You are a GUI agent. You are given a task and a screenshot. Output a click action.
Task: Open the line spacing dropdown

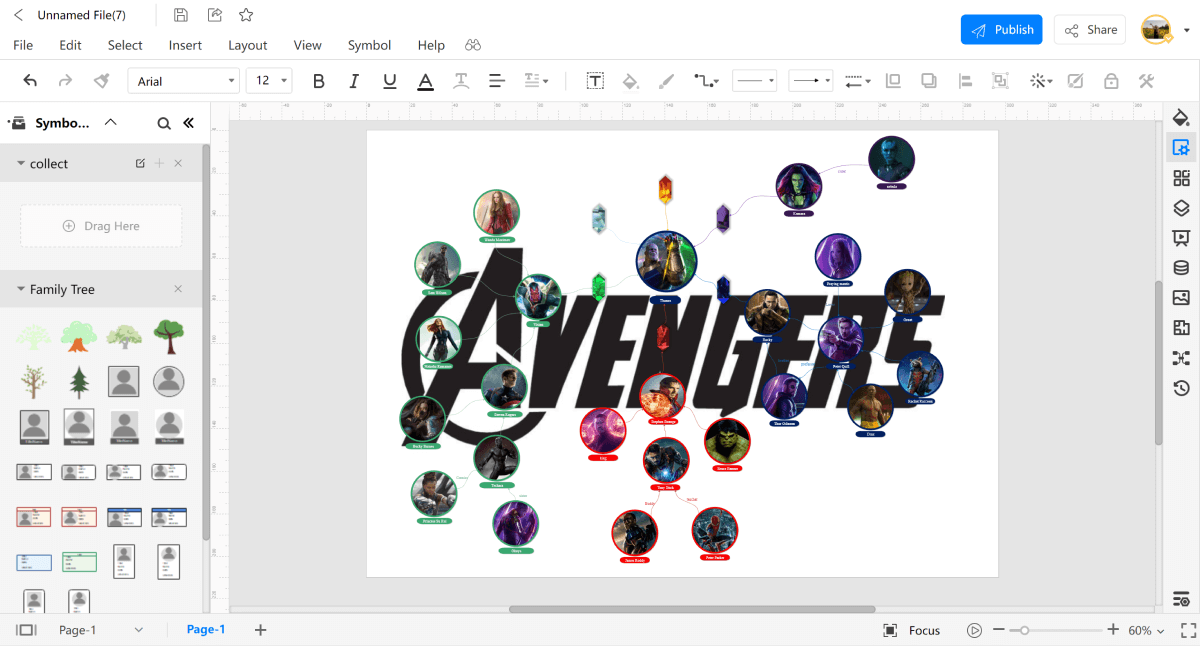tap(537, 81)
